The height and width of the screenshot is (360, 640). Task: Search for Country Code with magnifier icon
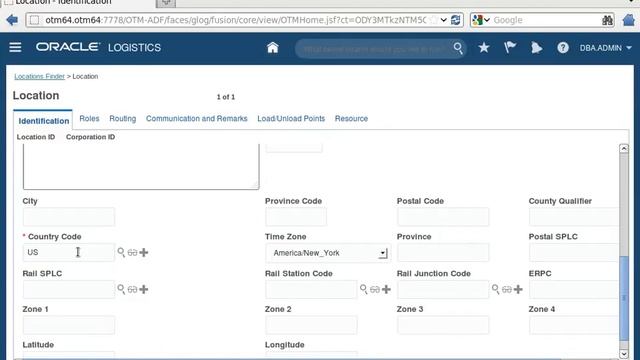(x=121, y=252)
